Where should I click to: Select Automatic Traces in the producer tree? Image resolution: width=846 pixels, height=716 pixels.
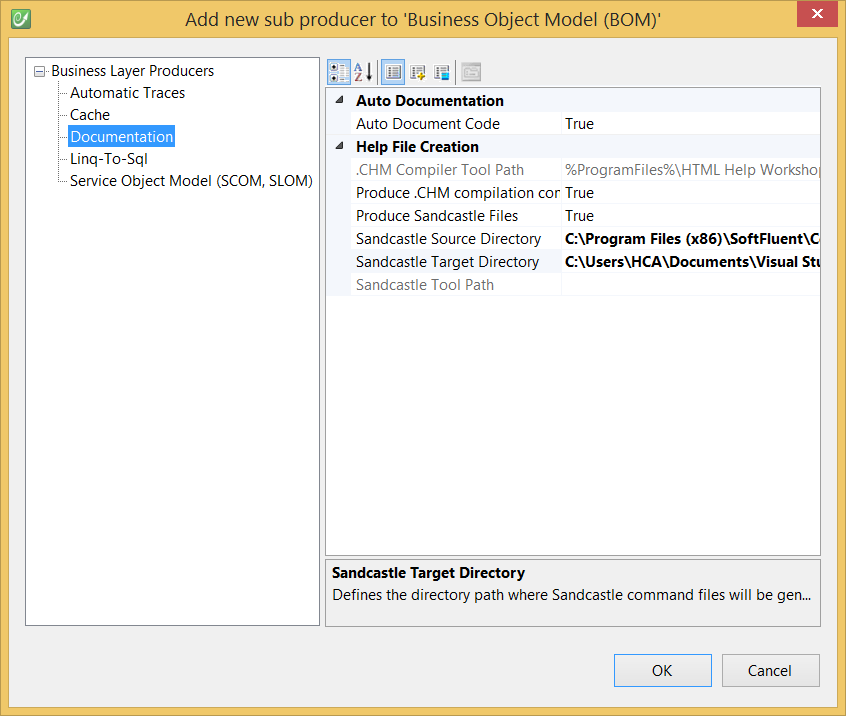[x=127, y=93]
